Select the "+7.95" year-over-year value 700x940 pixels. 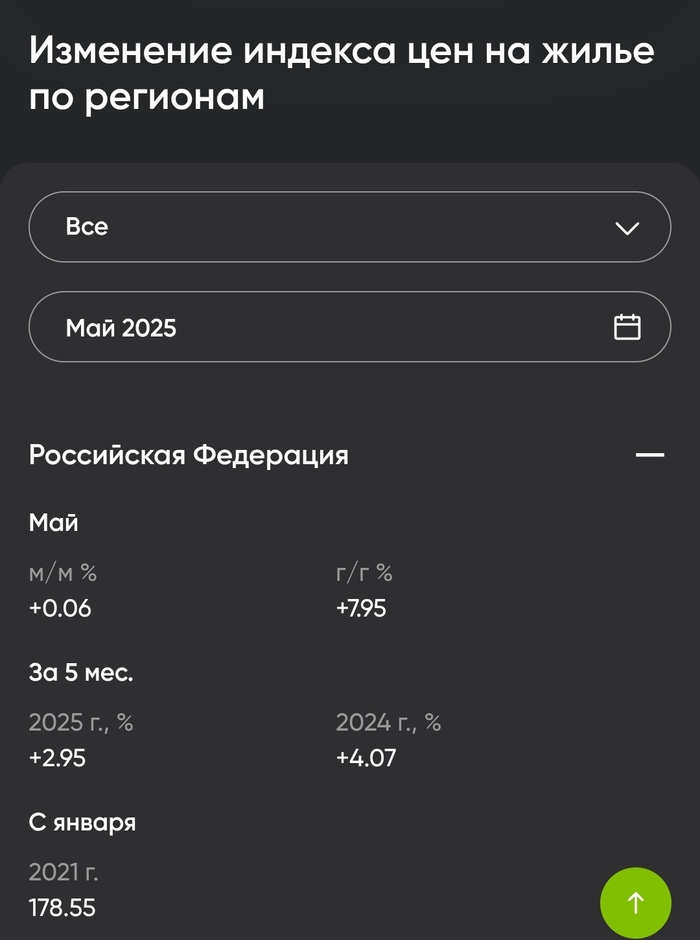pos(361,607)
